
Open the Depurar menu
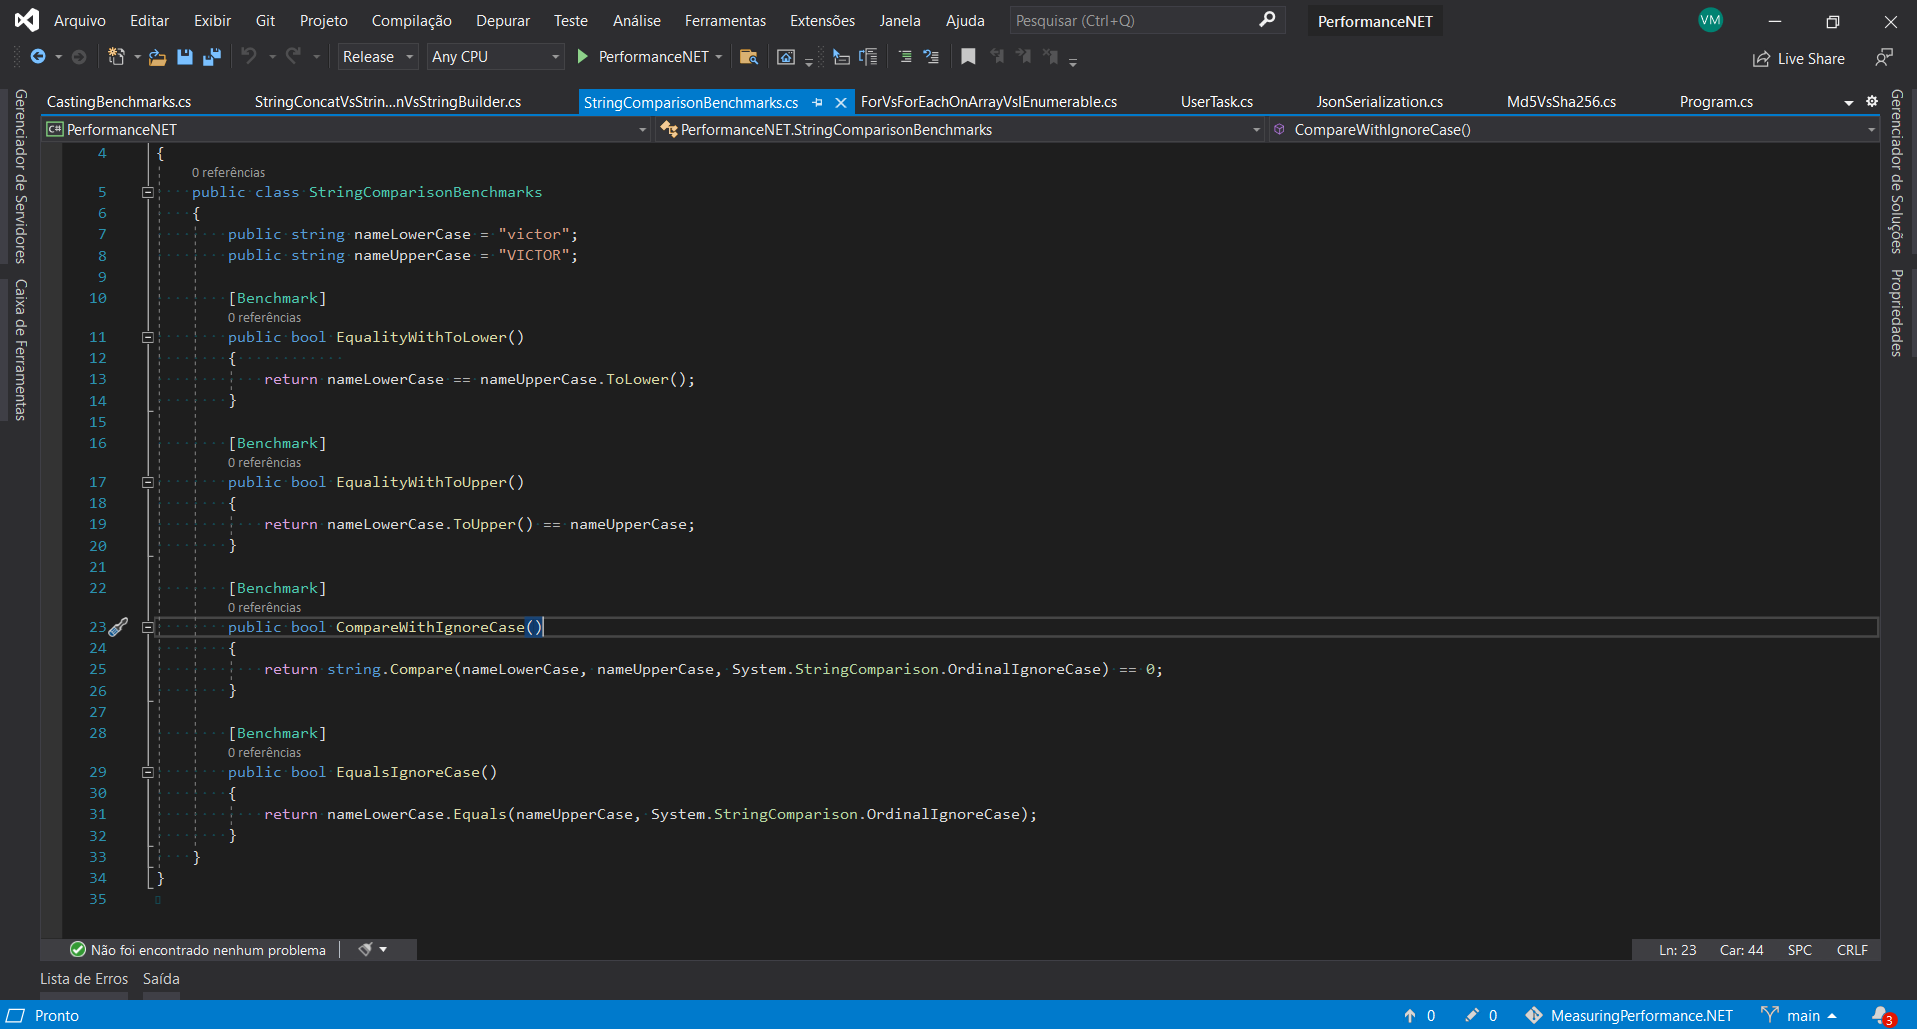(x=503, y=20)
